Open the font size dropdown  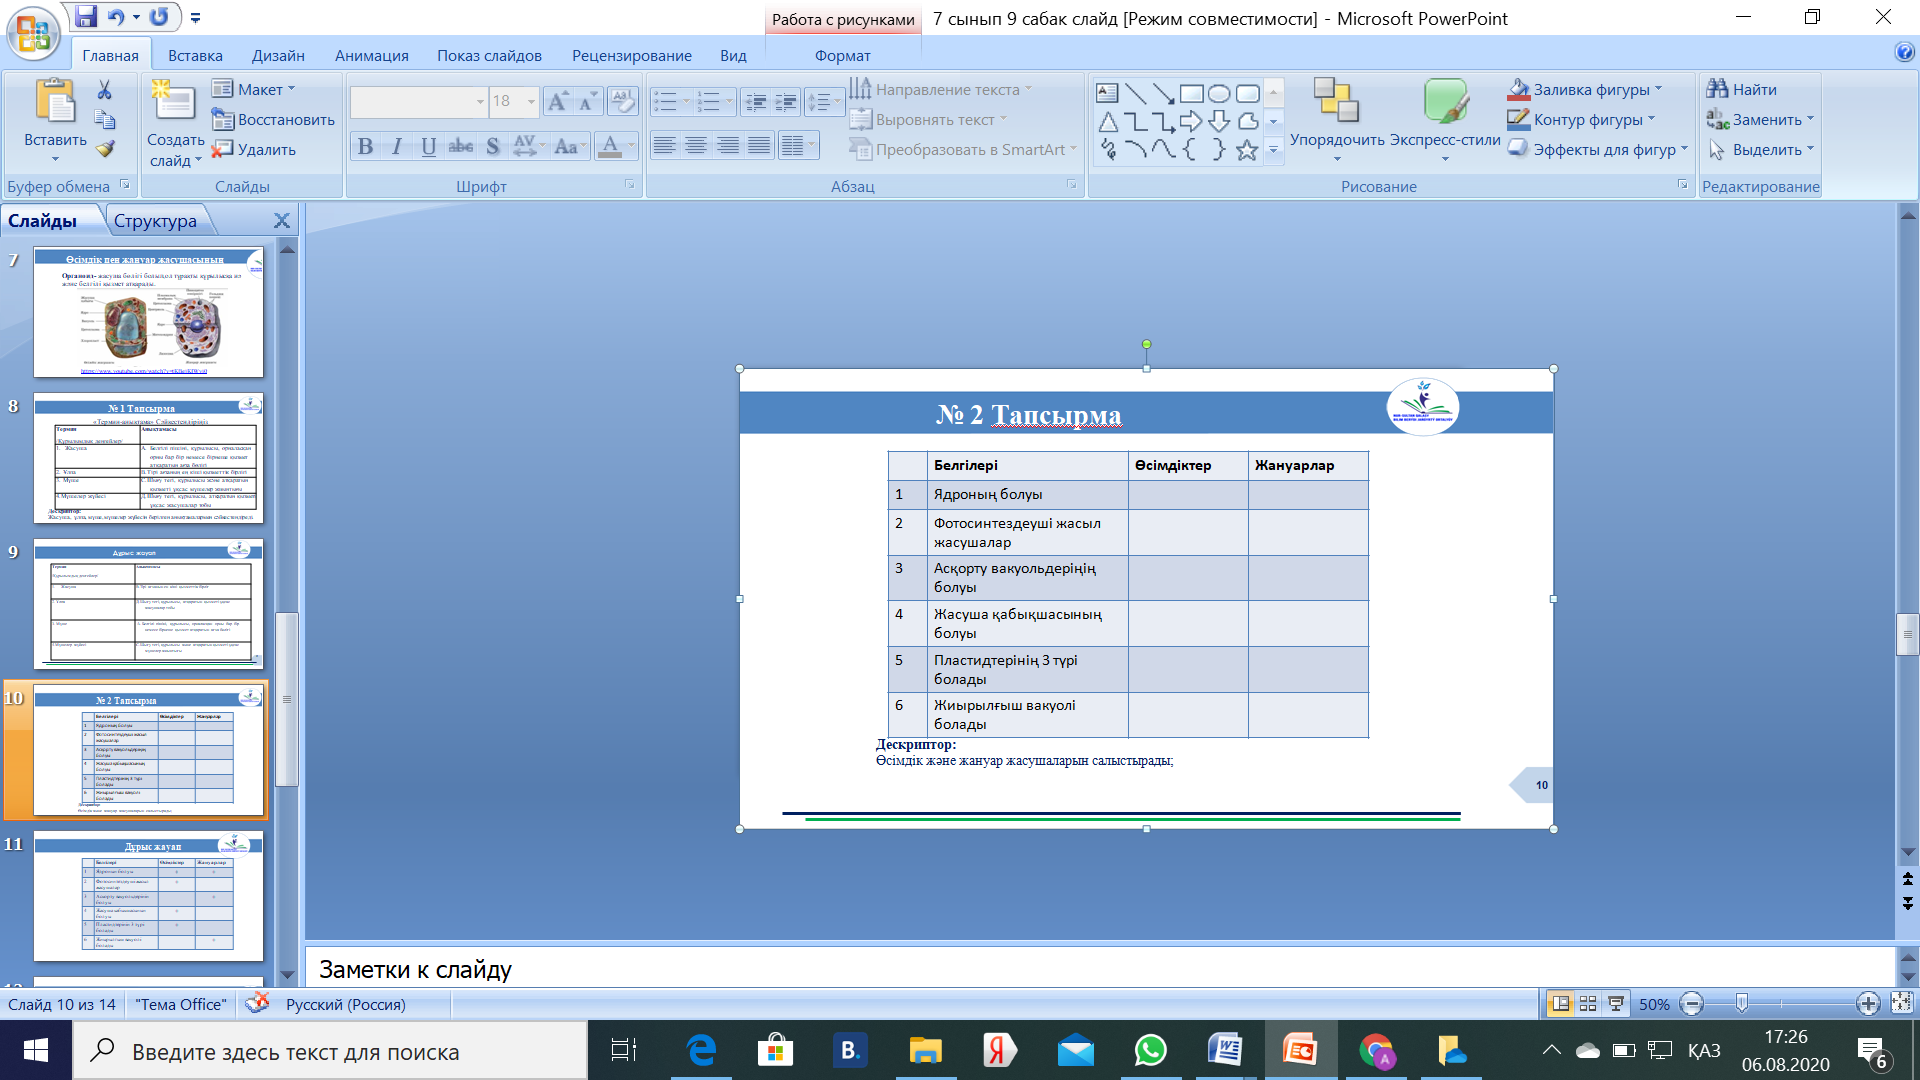coord(531,101)
